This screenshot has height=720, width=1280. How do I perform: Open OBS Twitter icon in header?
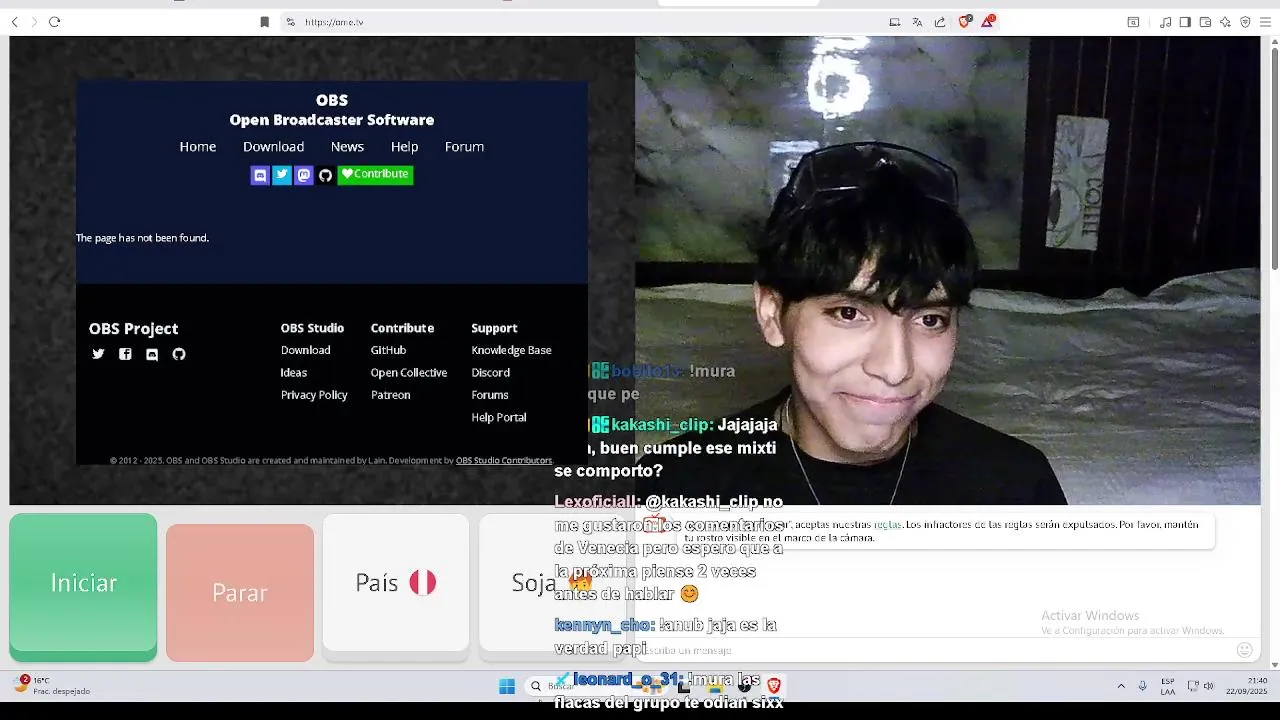pos(282,175)
